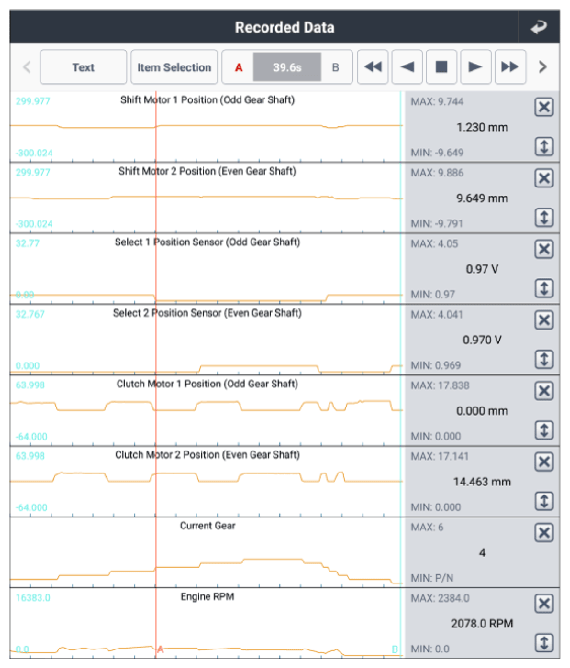Step backward one frame
Screen dimensions: 570x668
pos(407,67)
